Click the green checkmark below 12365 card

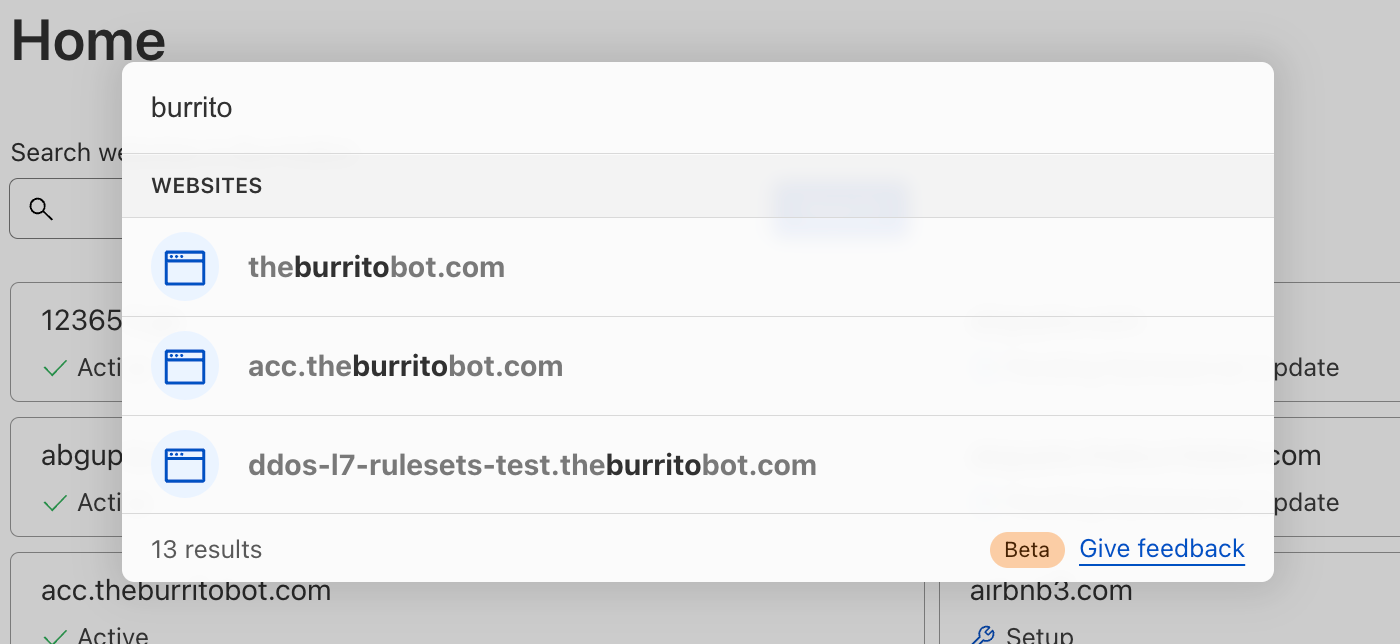55,368
